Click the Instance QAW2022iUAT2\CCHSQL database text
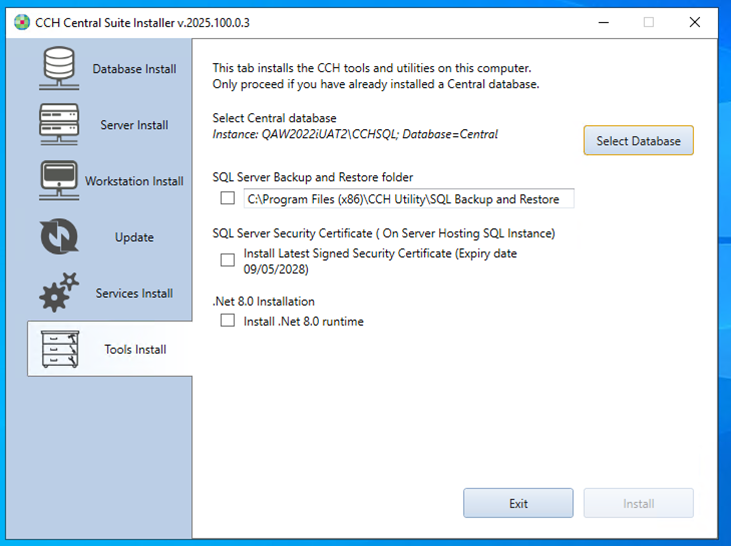Viewport: 731px width, 546px height. tap(355, 134)
